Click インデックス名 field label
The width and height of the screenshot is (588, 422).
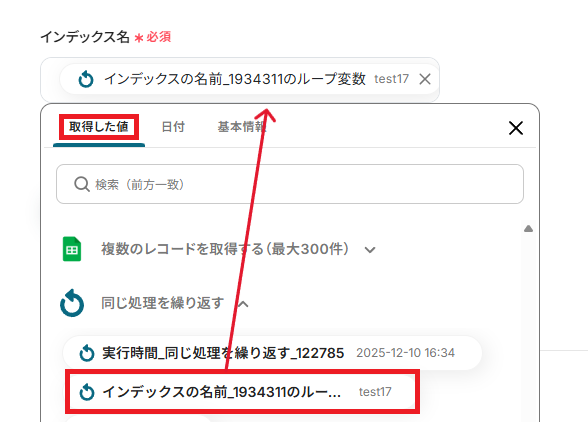(85, 37)
